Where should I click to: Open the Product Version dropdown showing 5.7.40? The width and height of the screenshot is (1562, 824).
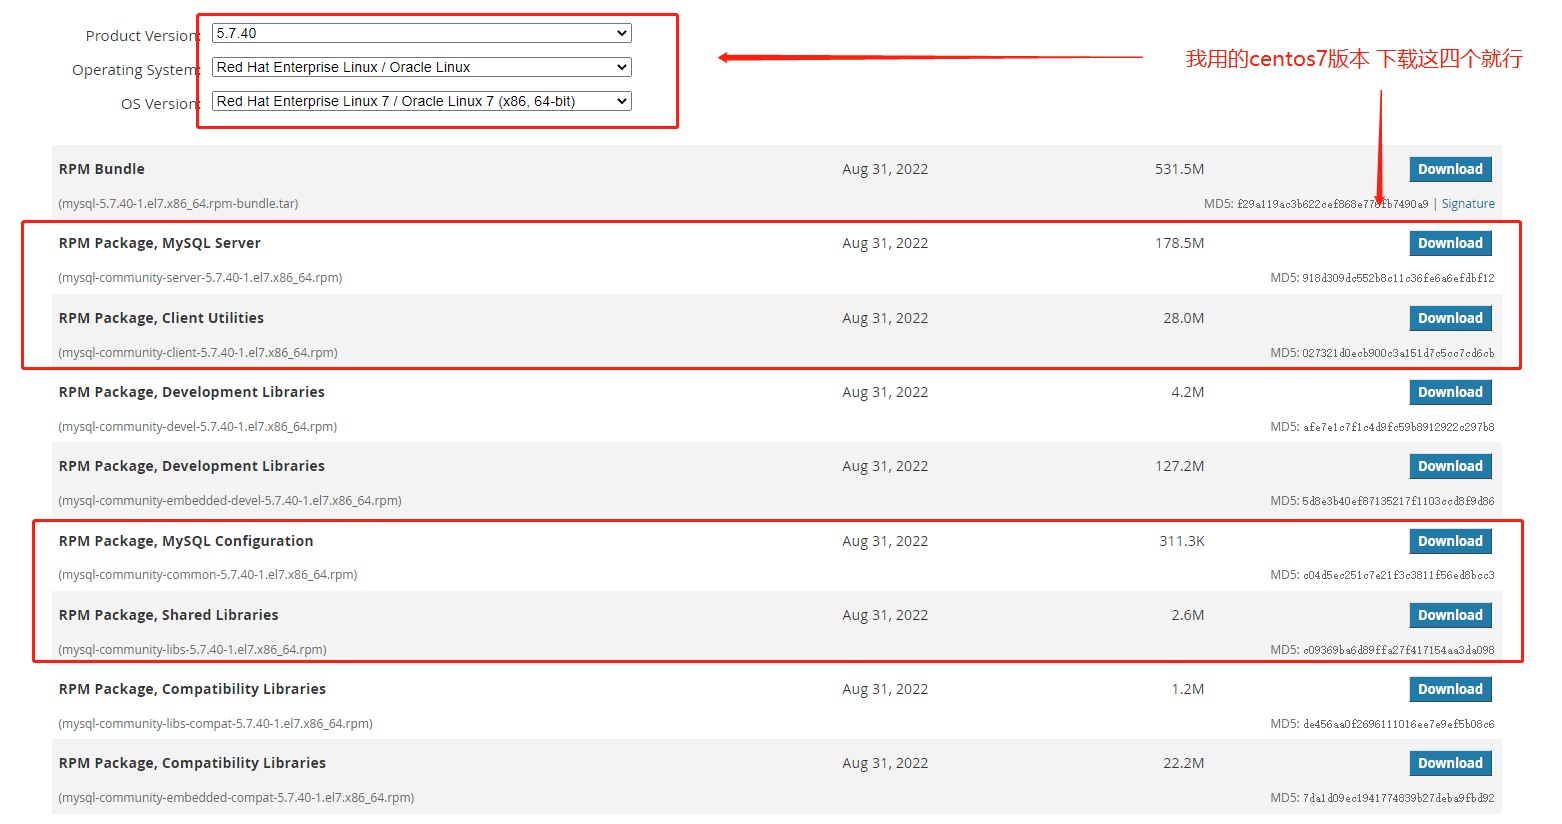coord(421,33)
